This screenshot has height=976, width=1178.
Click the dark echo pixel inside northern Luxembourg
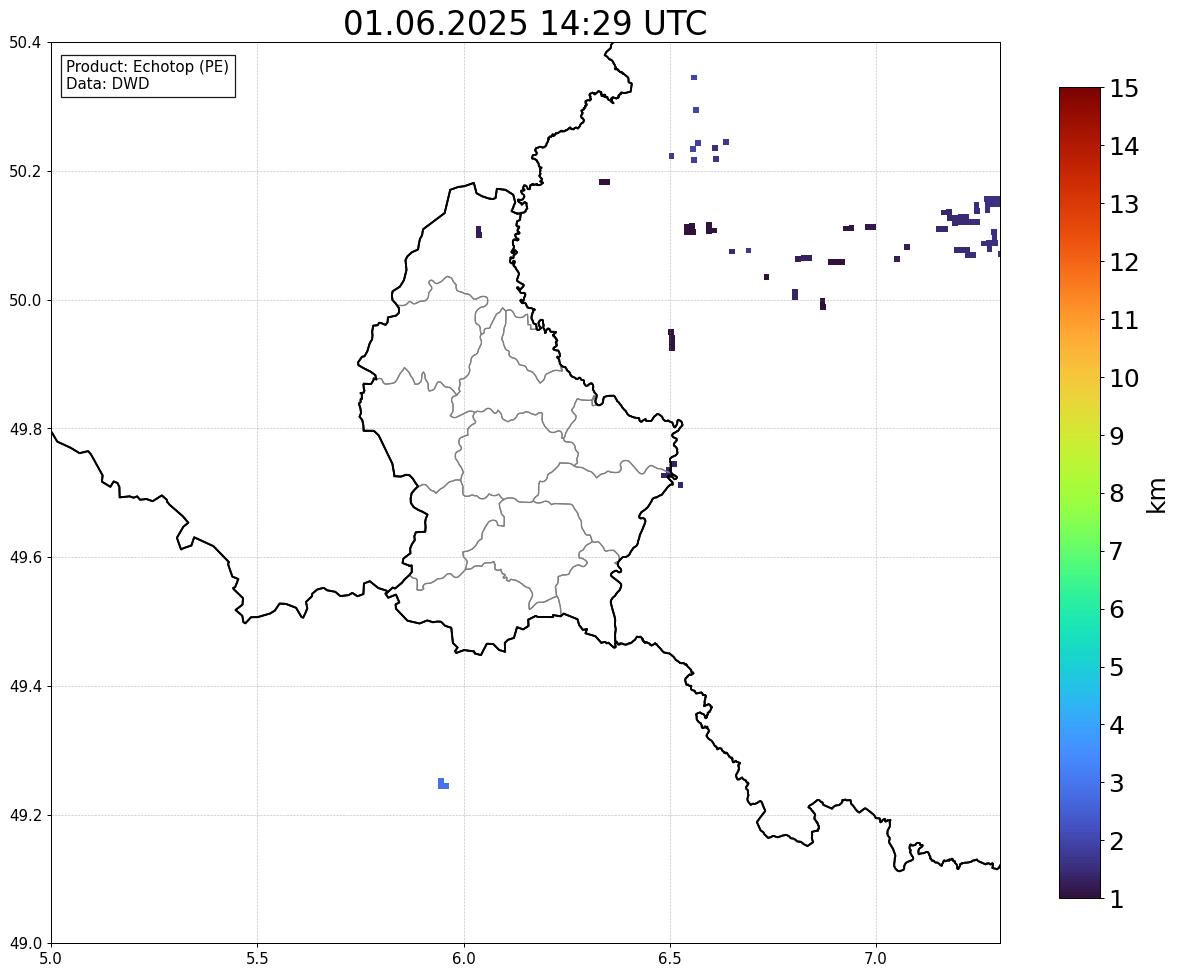tap(479, 231)
